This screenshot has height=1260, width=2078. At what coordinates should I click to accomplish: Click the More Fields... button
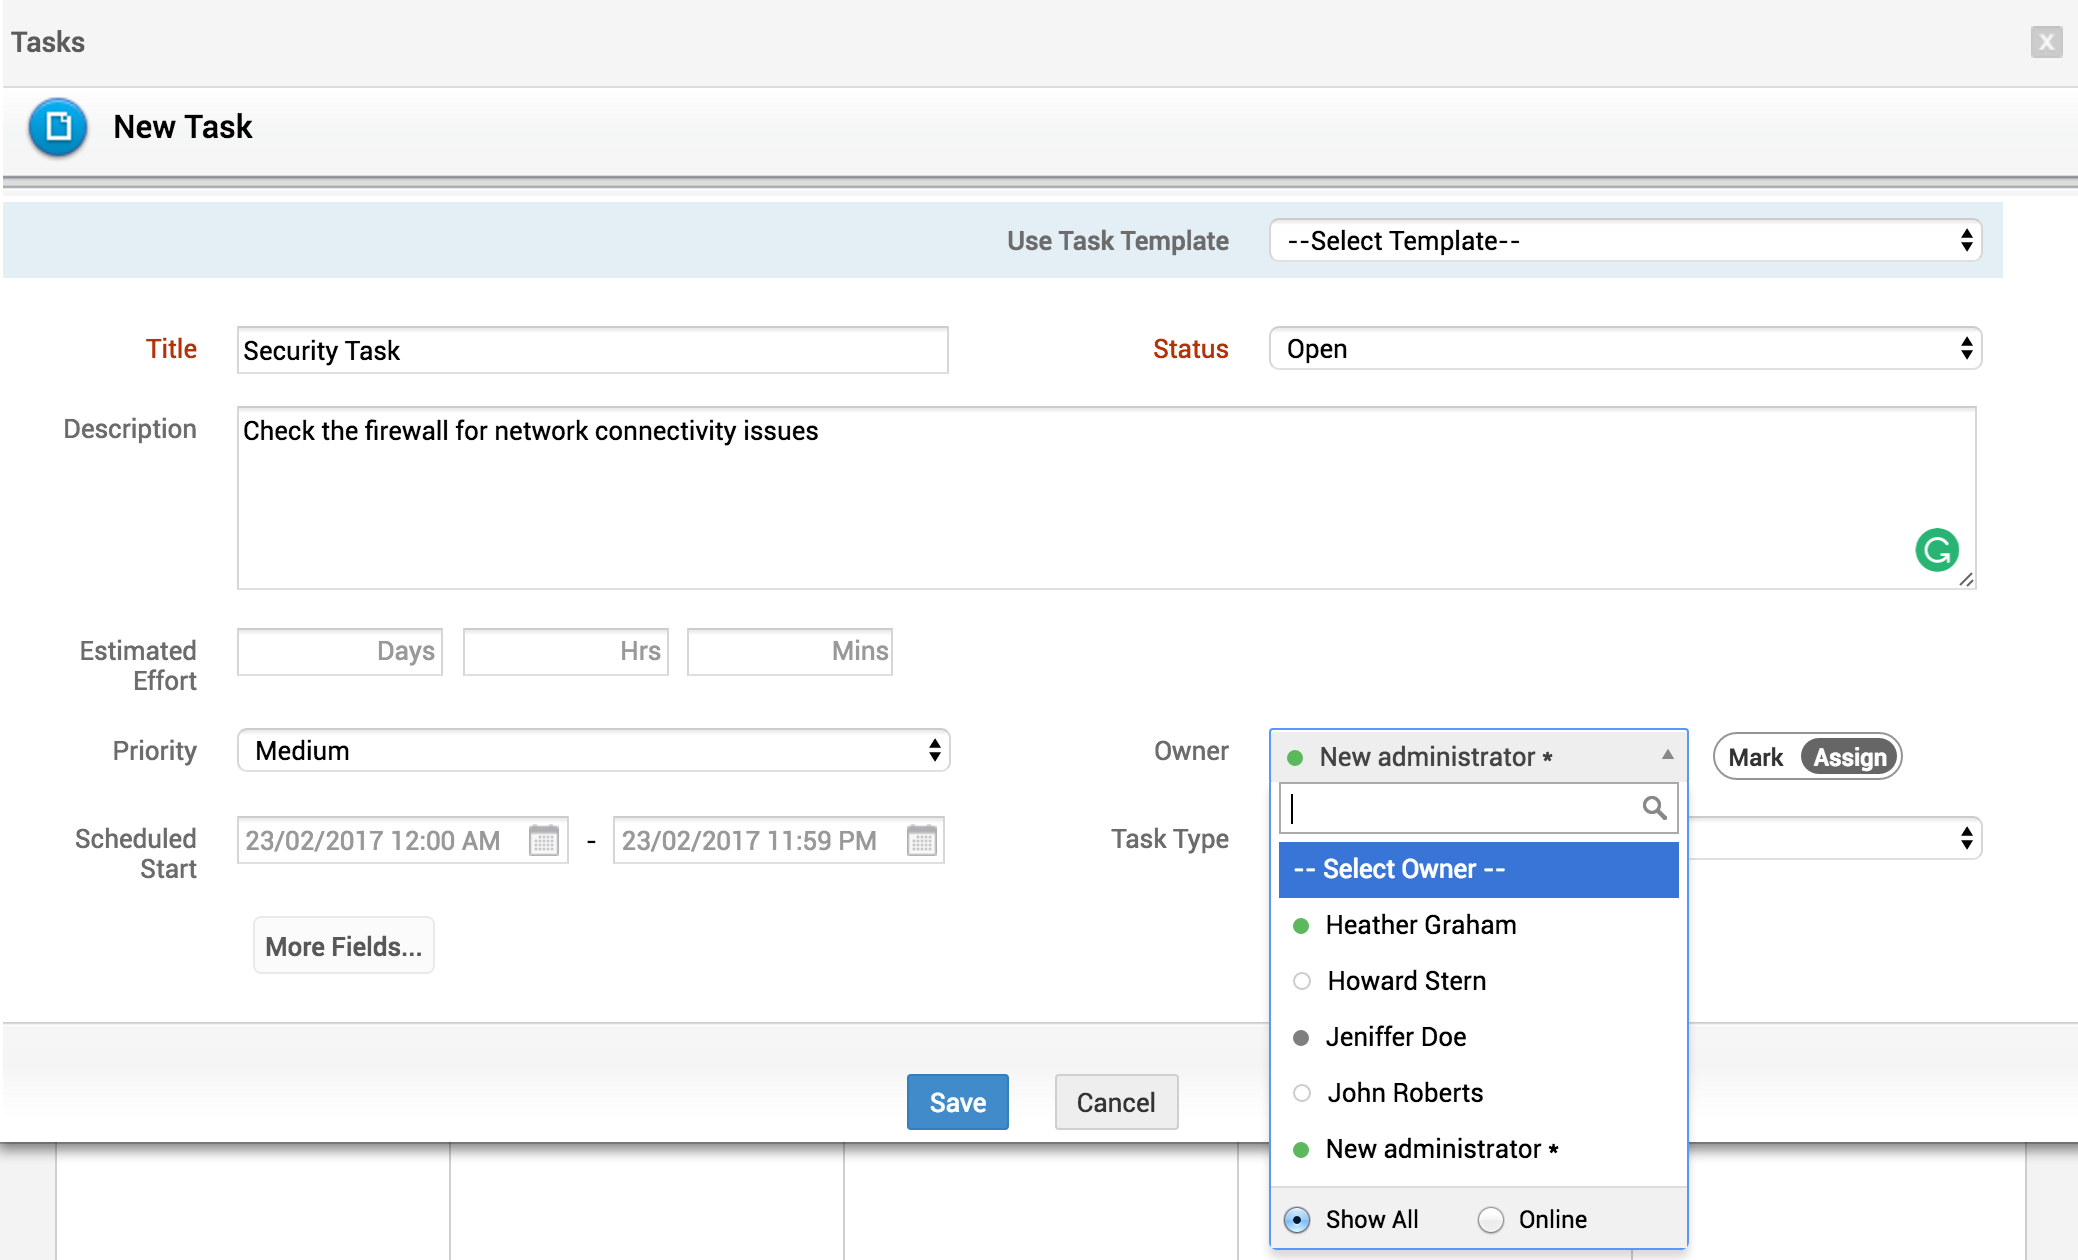click(x=343, y=946)
